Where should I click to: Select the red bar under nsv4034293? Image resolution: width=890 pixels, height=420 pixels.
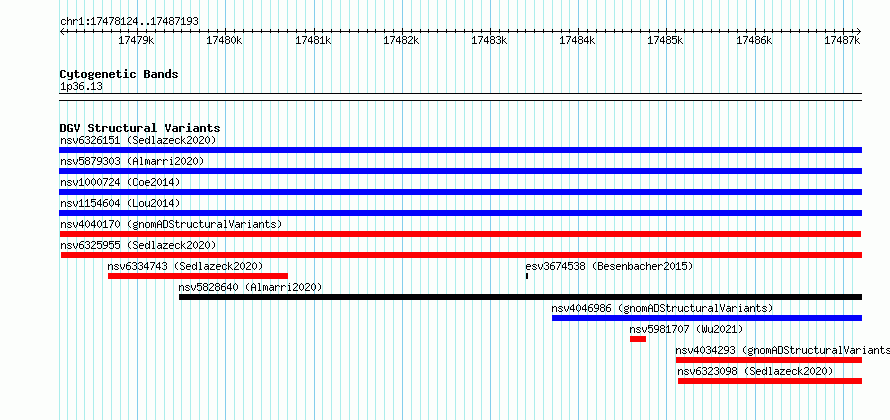click(769, 360)
